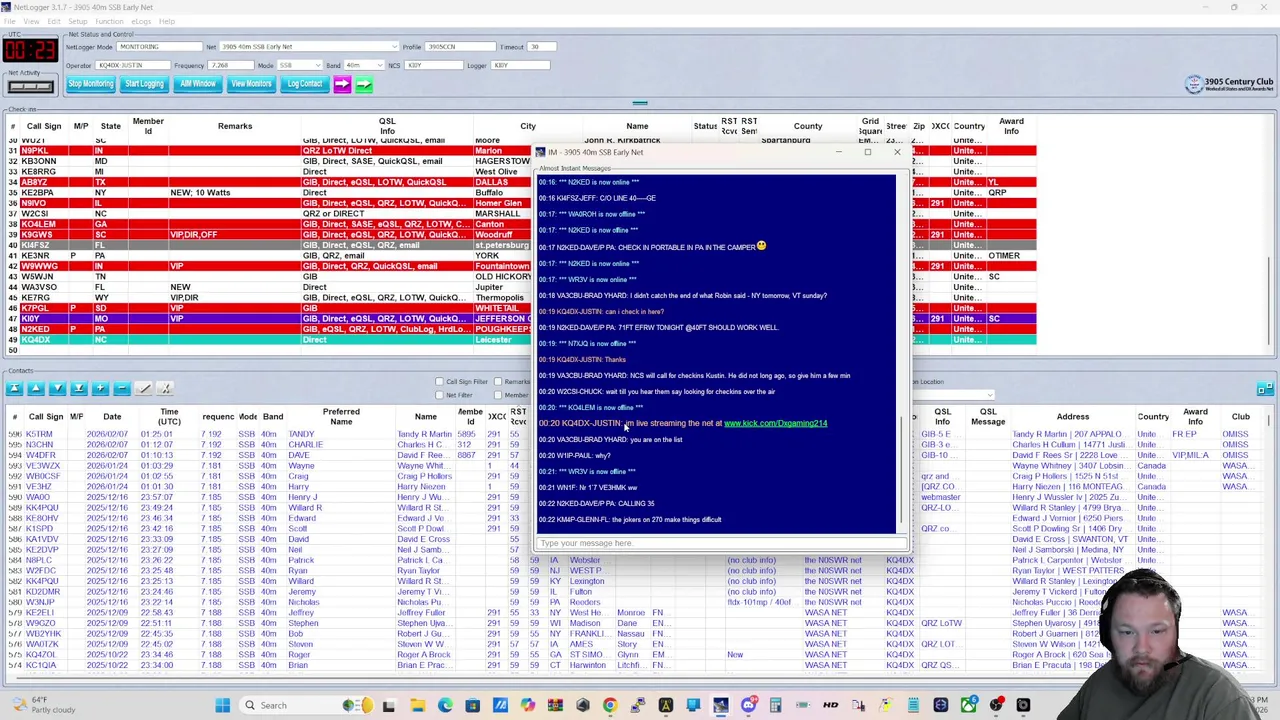
Task: Click the minus remove contact icon
Action: click(121, 388)
